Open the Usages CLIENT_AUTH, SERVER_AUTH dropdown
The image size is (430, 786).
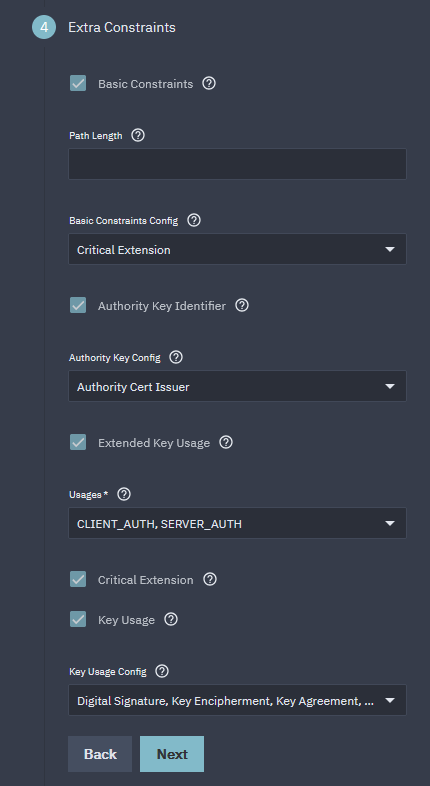(x=238, y=523)
